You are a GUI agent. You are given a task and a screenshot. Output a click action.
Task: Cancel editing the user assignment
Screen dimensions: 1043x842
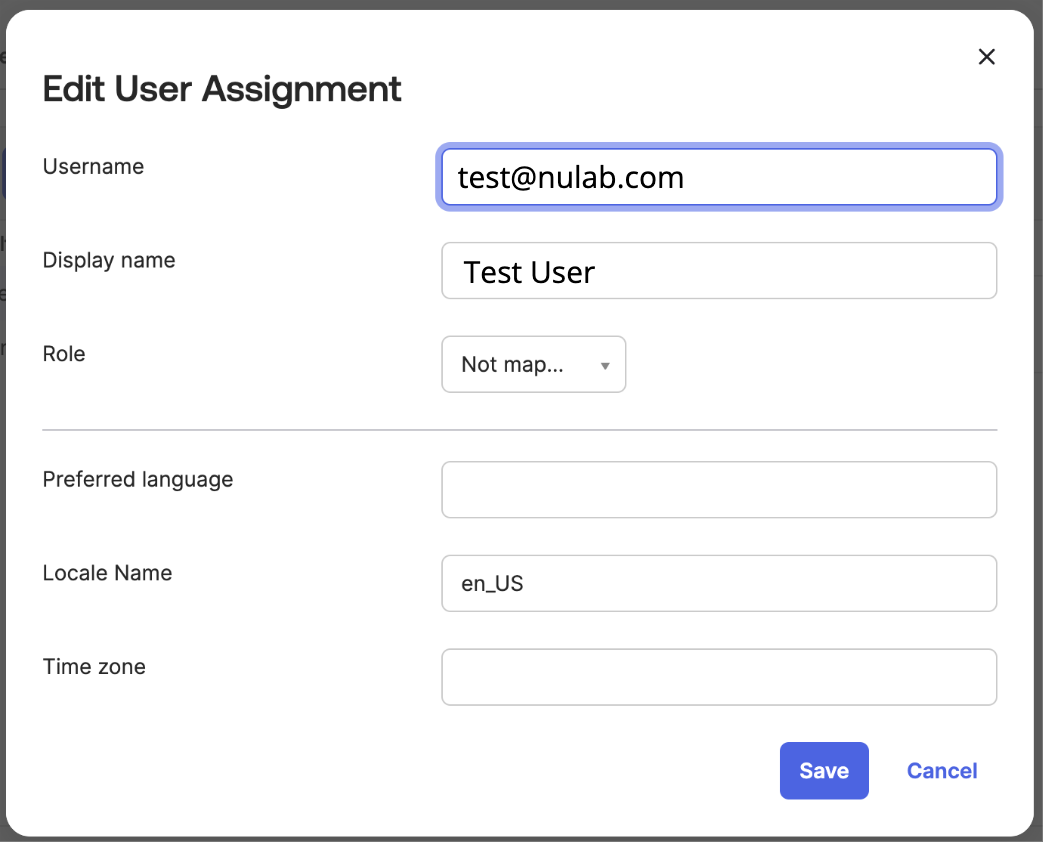pos(941,771)
